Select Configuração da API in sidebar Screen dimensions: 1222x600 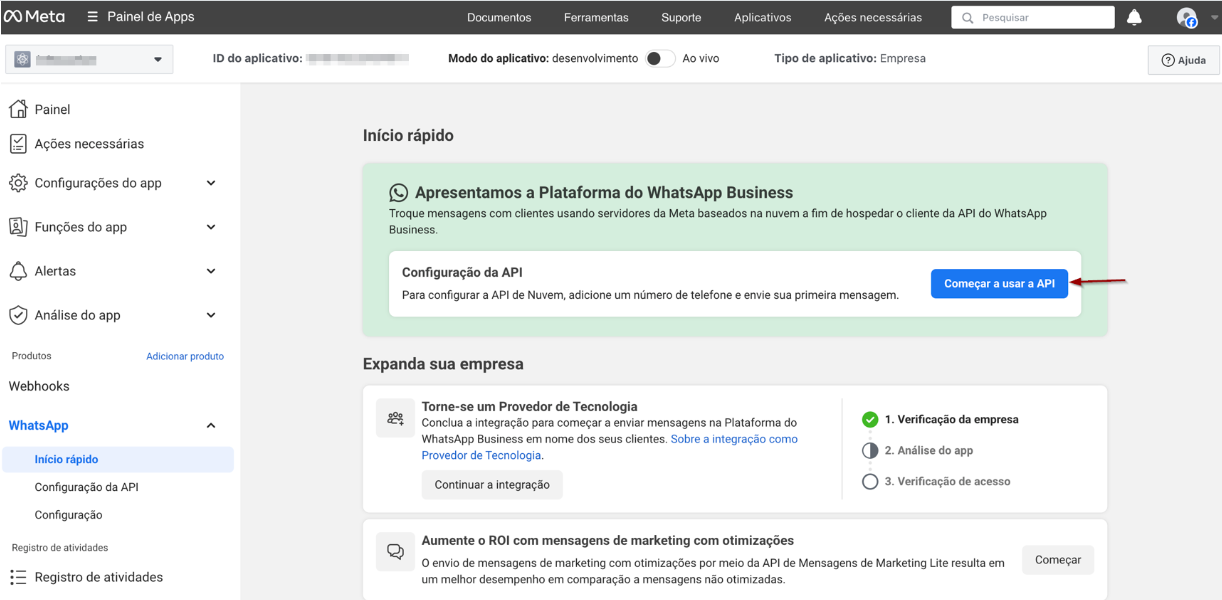86,487
